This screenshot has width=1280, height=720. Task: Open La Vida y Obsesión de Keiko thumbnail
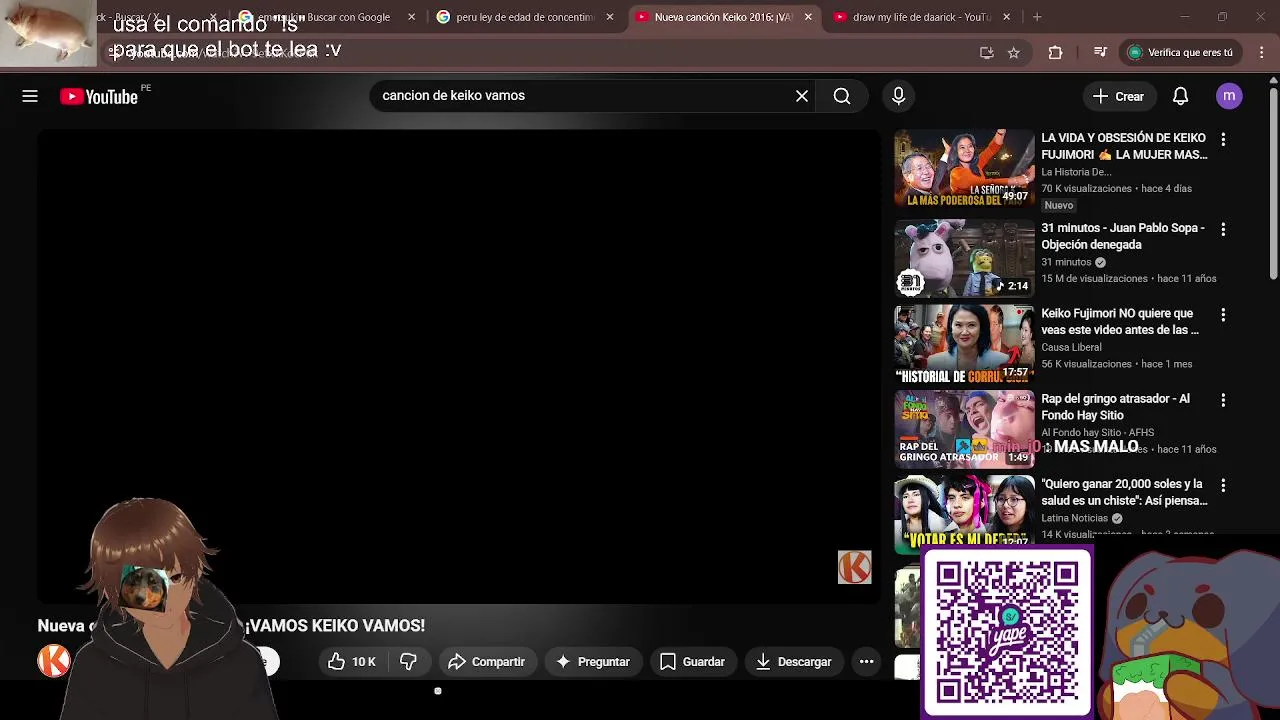click(964, 168)
